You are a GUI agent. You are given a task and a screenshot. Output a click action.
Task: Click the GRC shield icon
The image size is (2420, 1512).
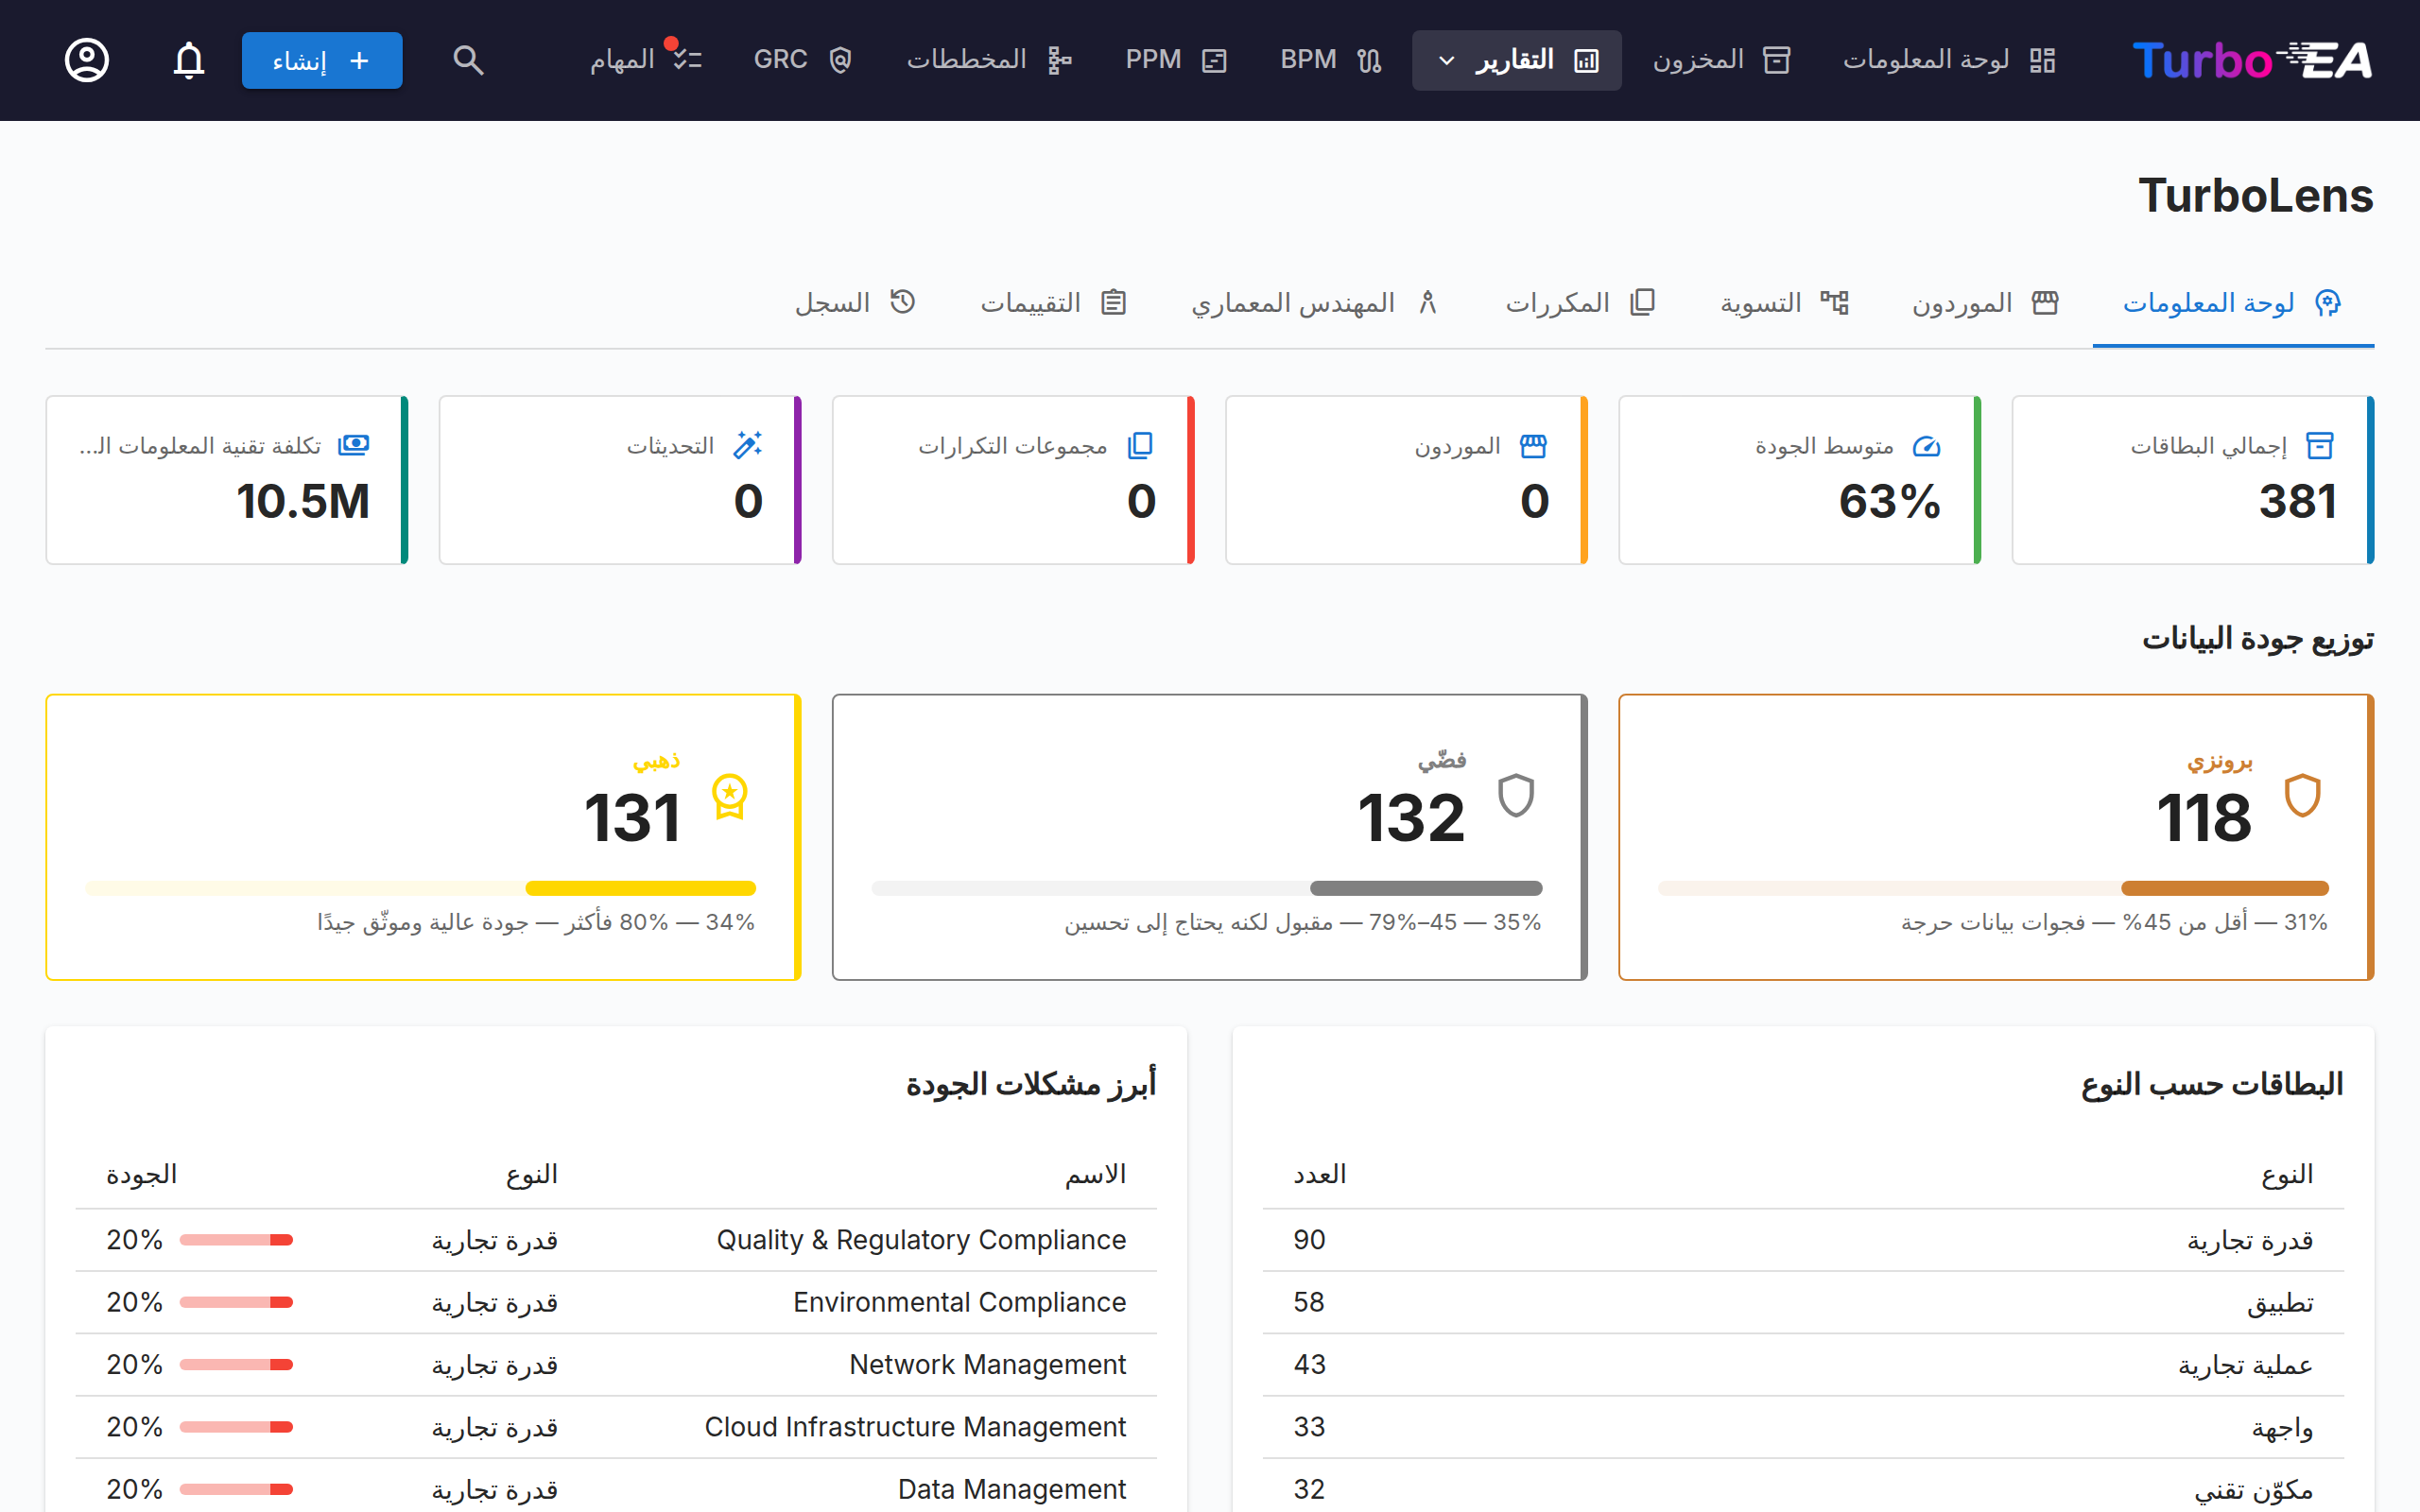841,60
